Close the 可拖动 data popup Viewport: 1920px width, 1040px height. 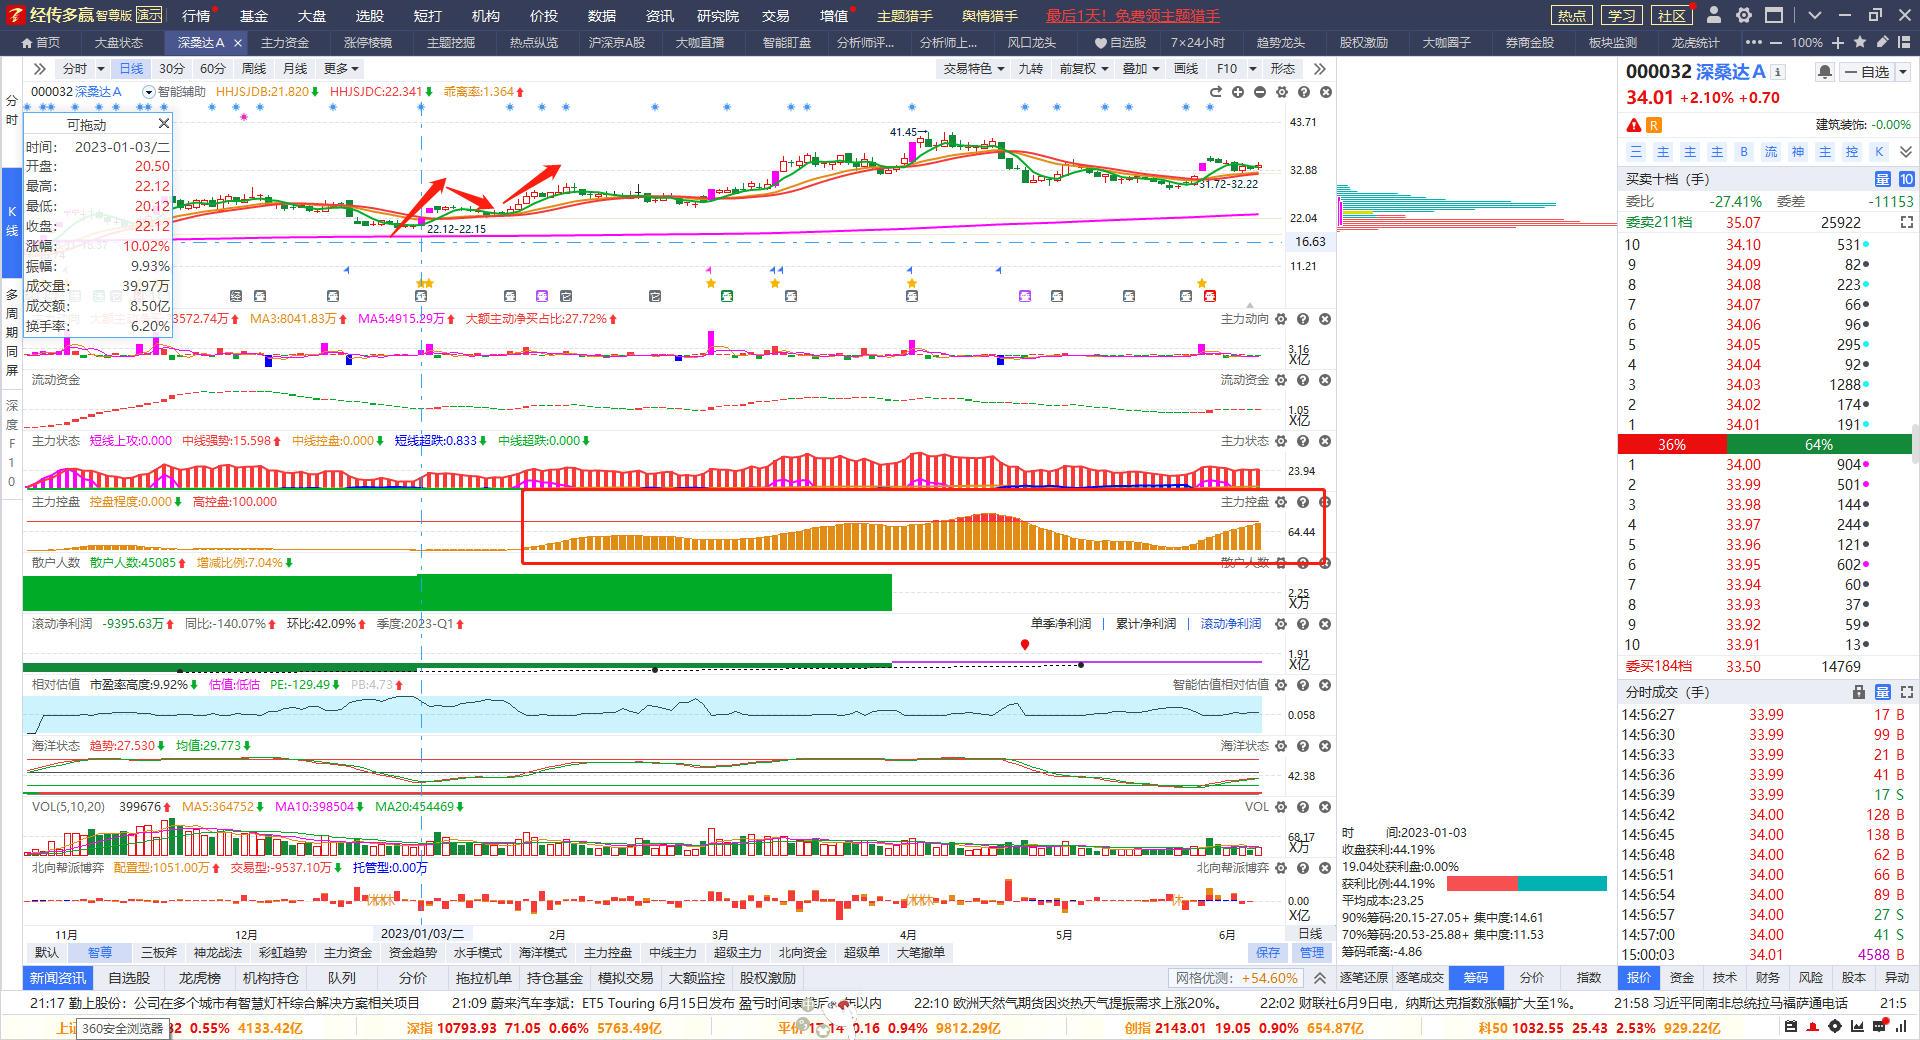[x=164, y=123]
